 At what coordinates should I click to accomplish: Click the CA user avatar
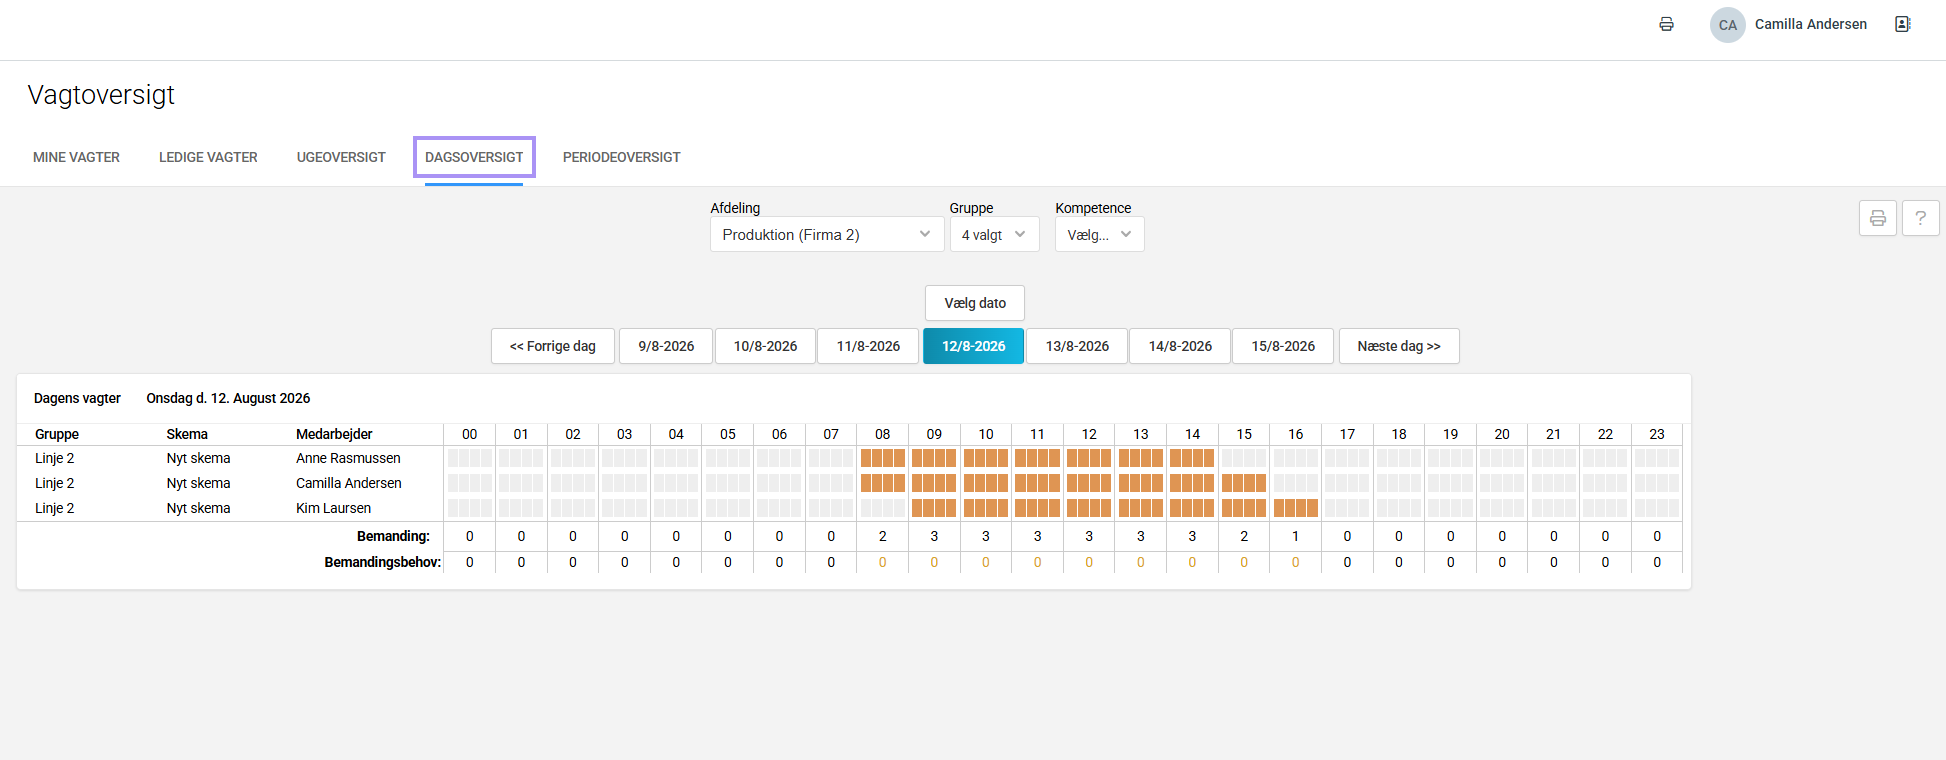(x=1728, y=25)
